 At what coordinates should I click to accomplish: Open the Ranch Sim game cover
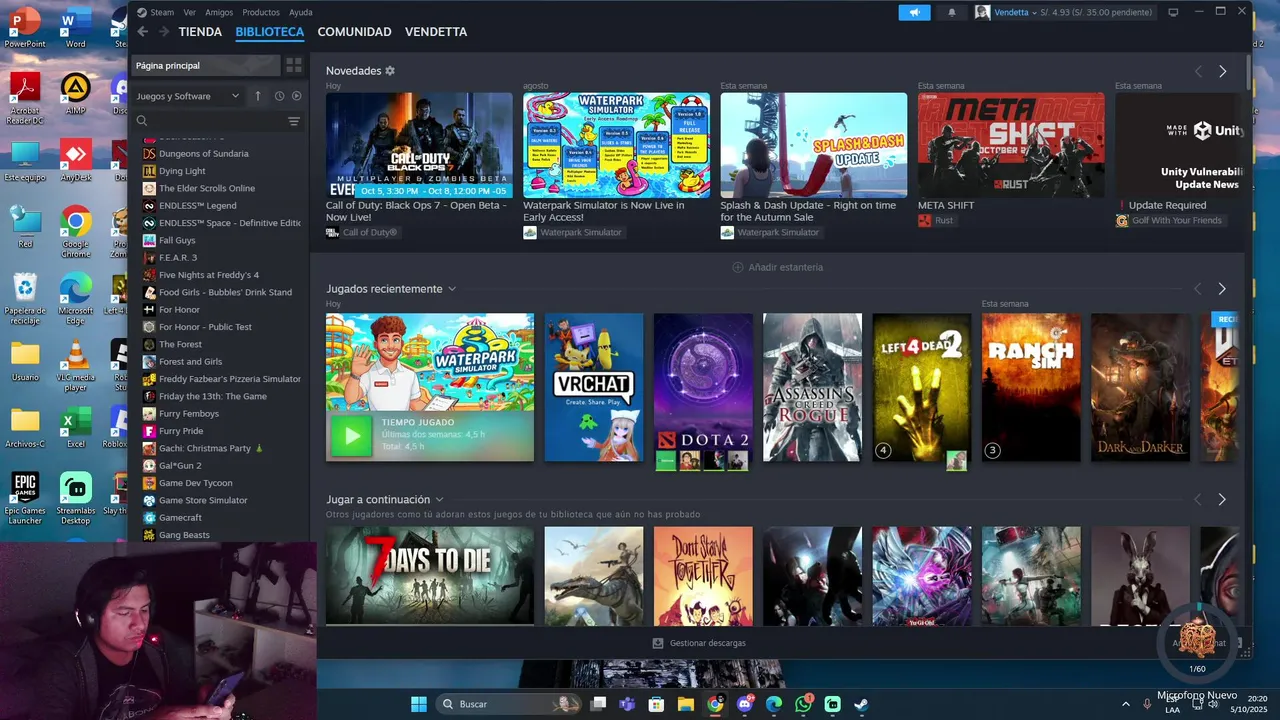[1031, 388]
